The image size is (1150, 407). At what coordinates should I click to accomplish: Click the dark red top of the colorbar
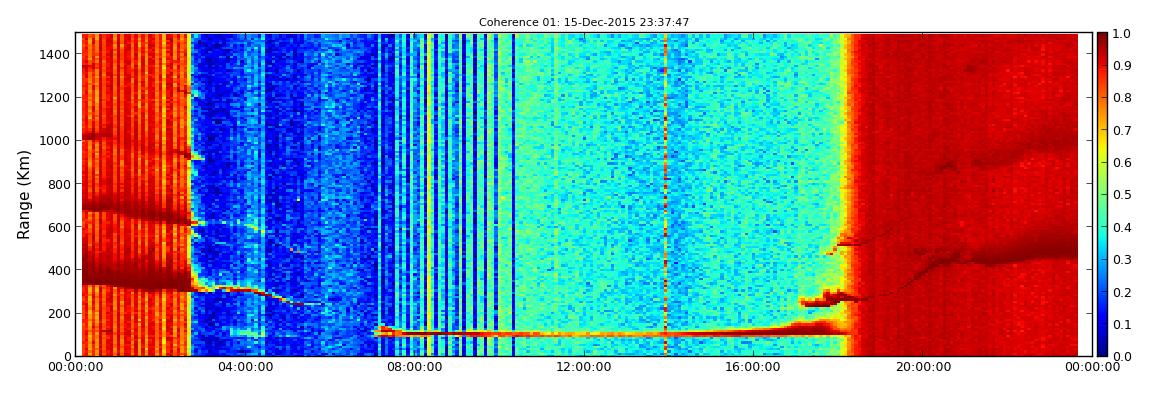[x=1103, y=40]
